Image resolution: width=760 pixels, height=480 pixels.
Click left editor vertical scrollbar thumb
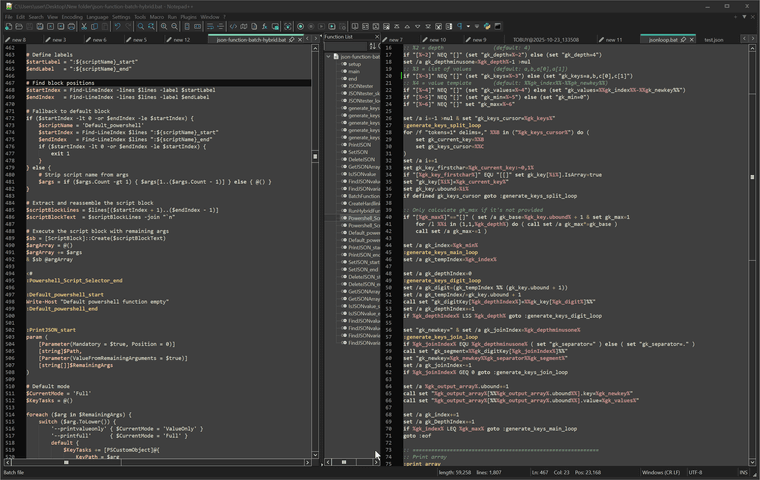pyautogui.click(x=315, y=156)
